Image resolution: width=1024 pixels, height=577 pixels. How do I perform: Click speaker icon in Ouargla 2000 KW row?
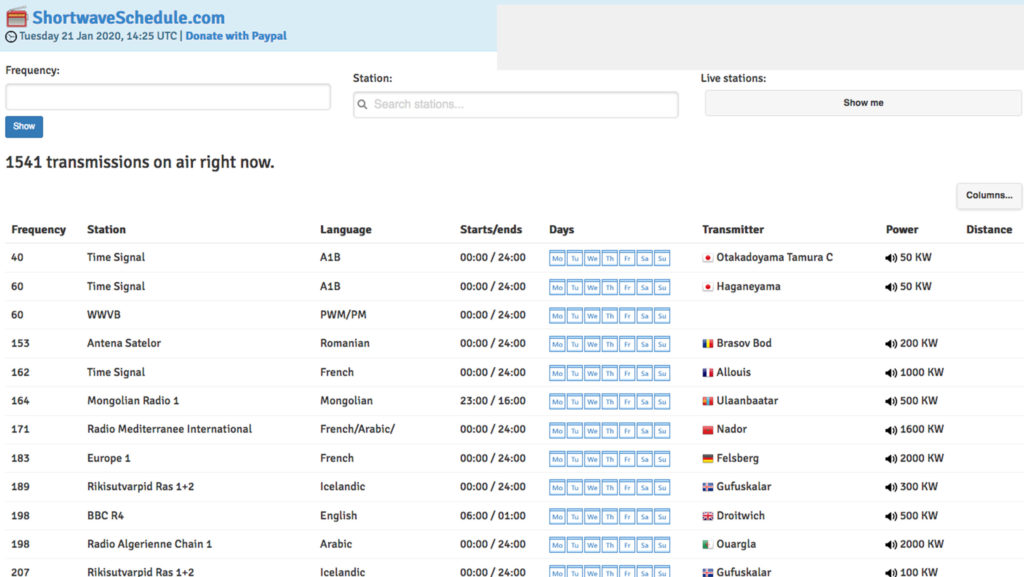point(891,544)
